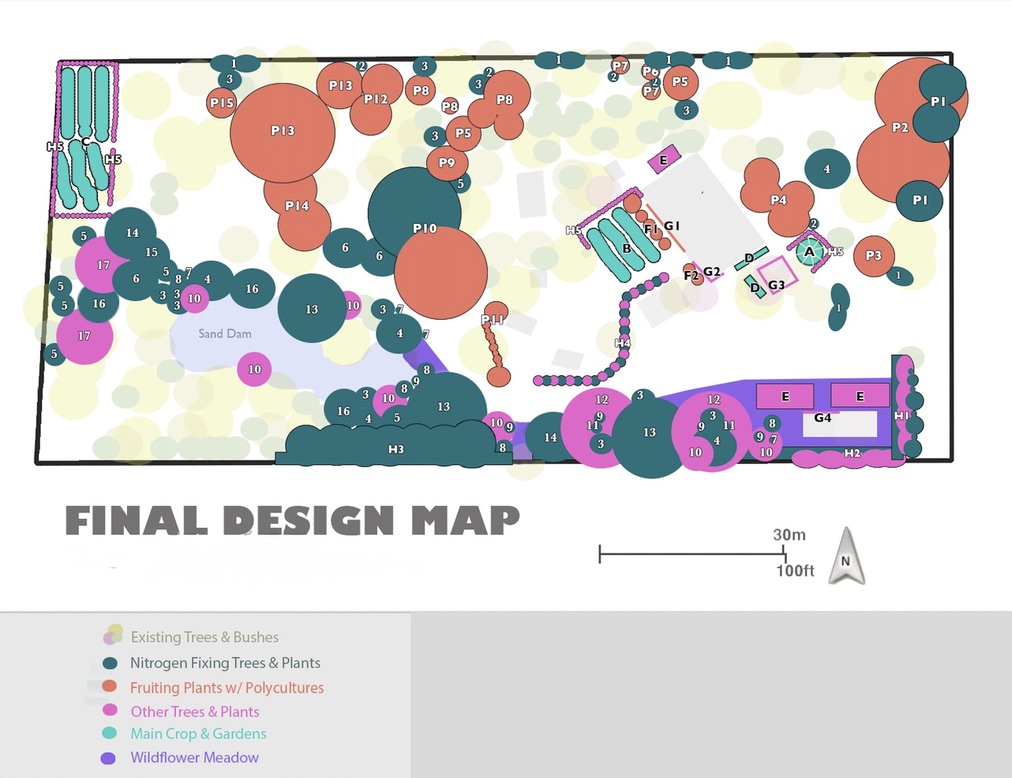Select the circular garden marked A

tap(809, 252)
